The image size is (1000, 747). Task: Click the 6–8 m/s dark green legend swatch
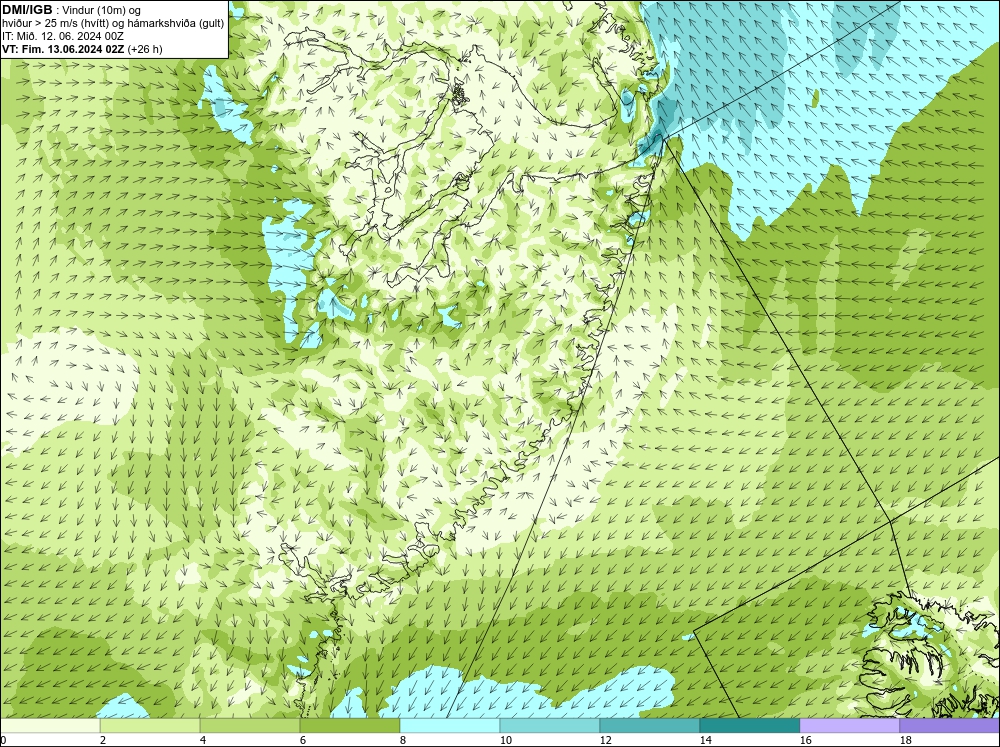350,725
